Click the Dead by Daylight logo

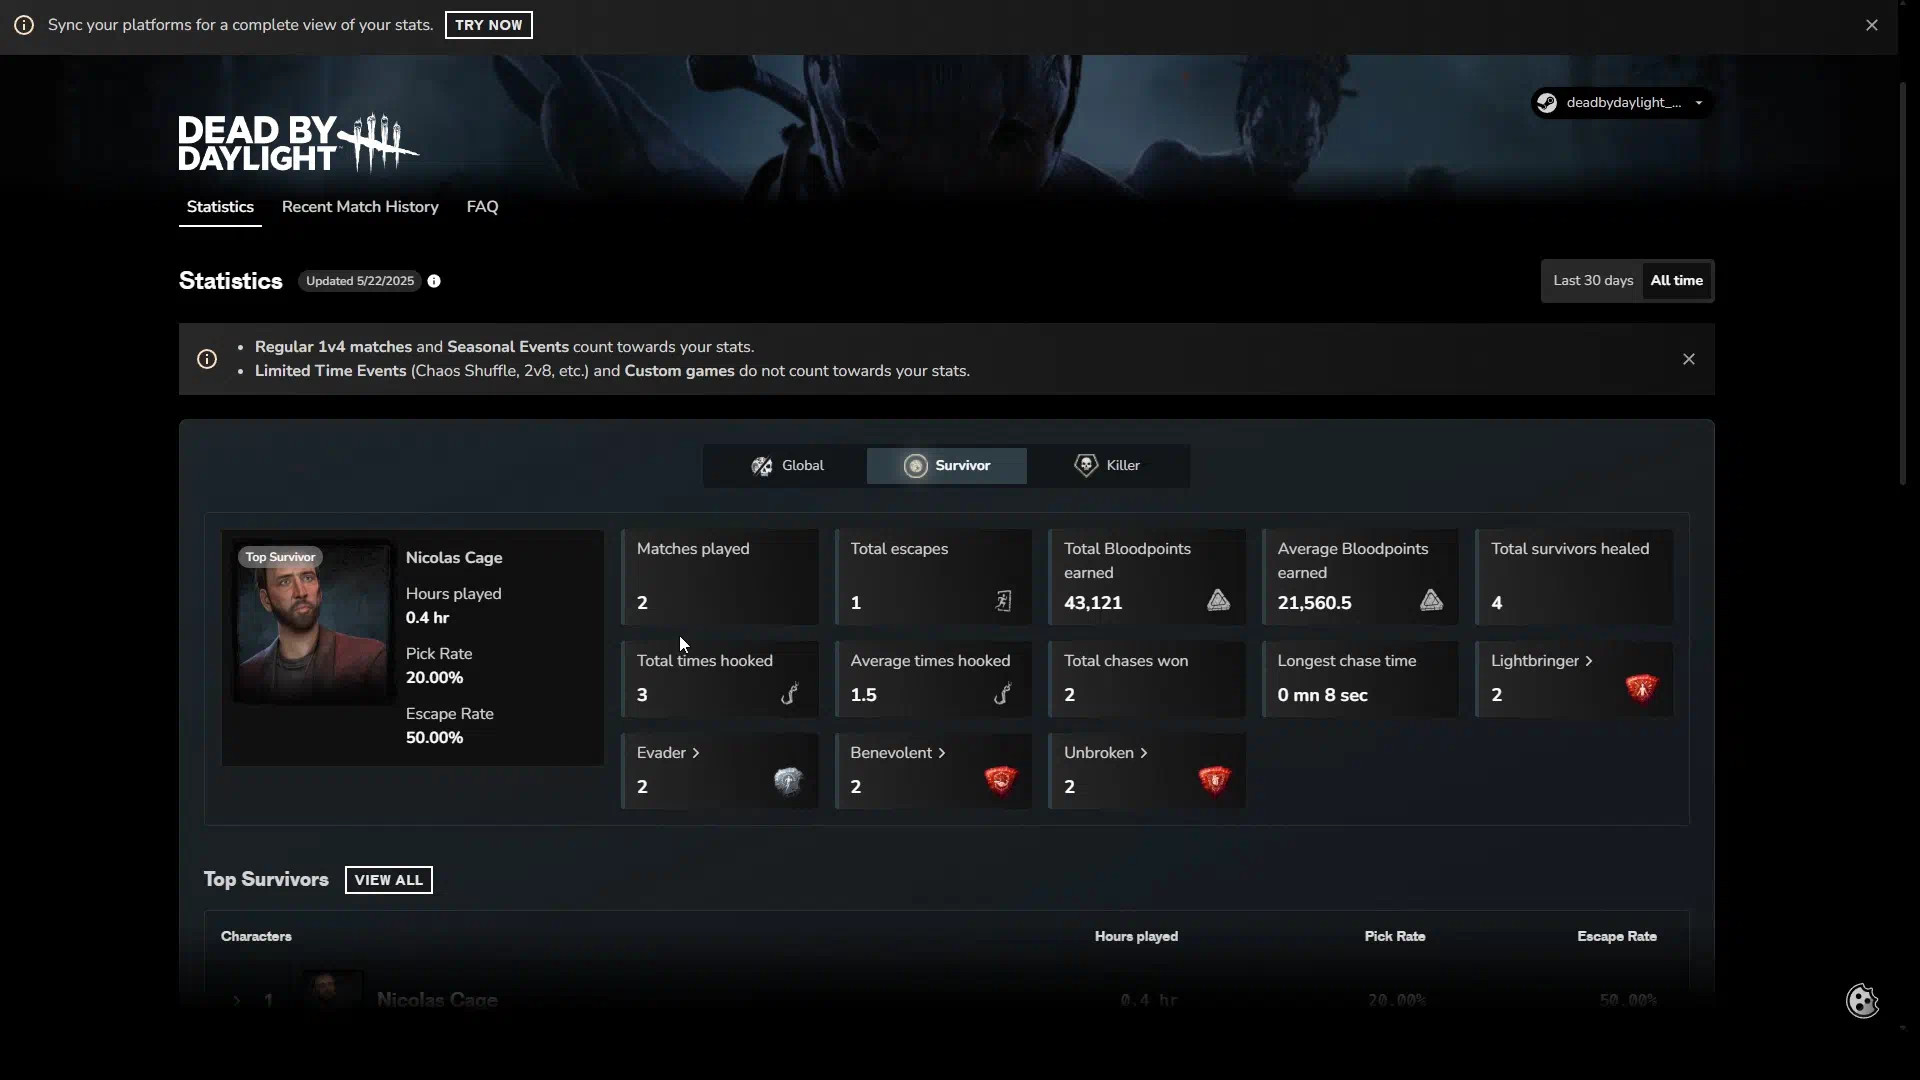click(298, 143)
